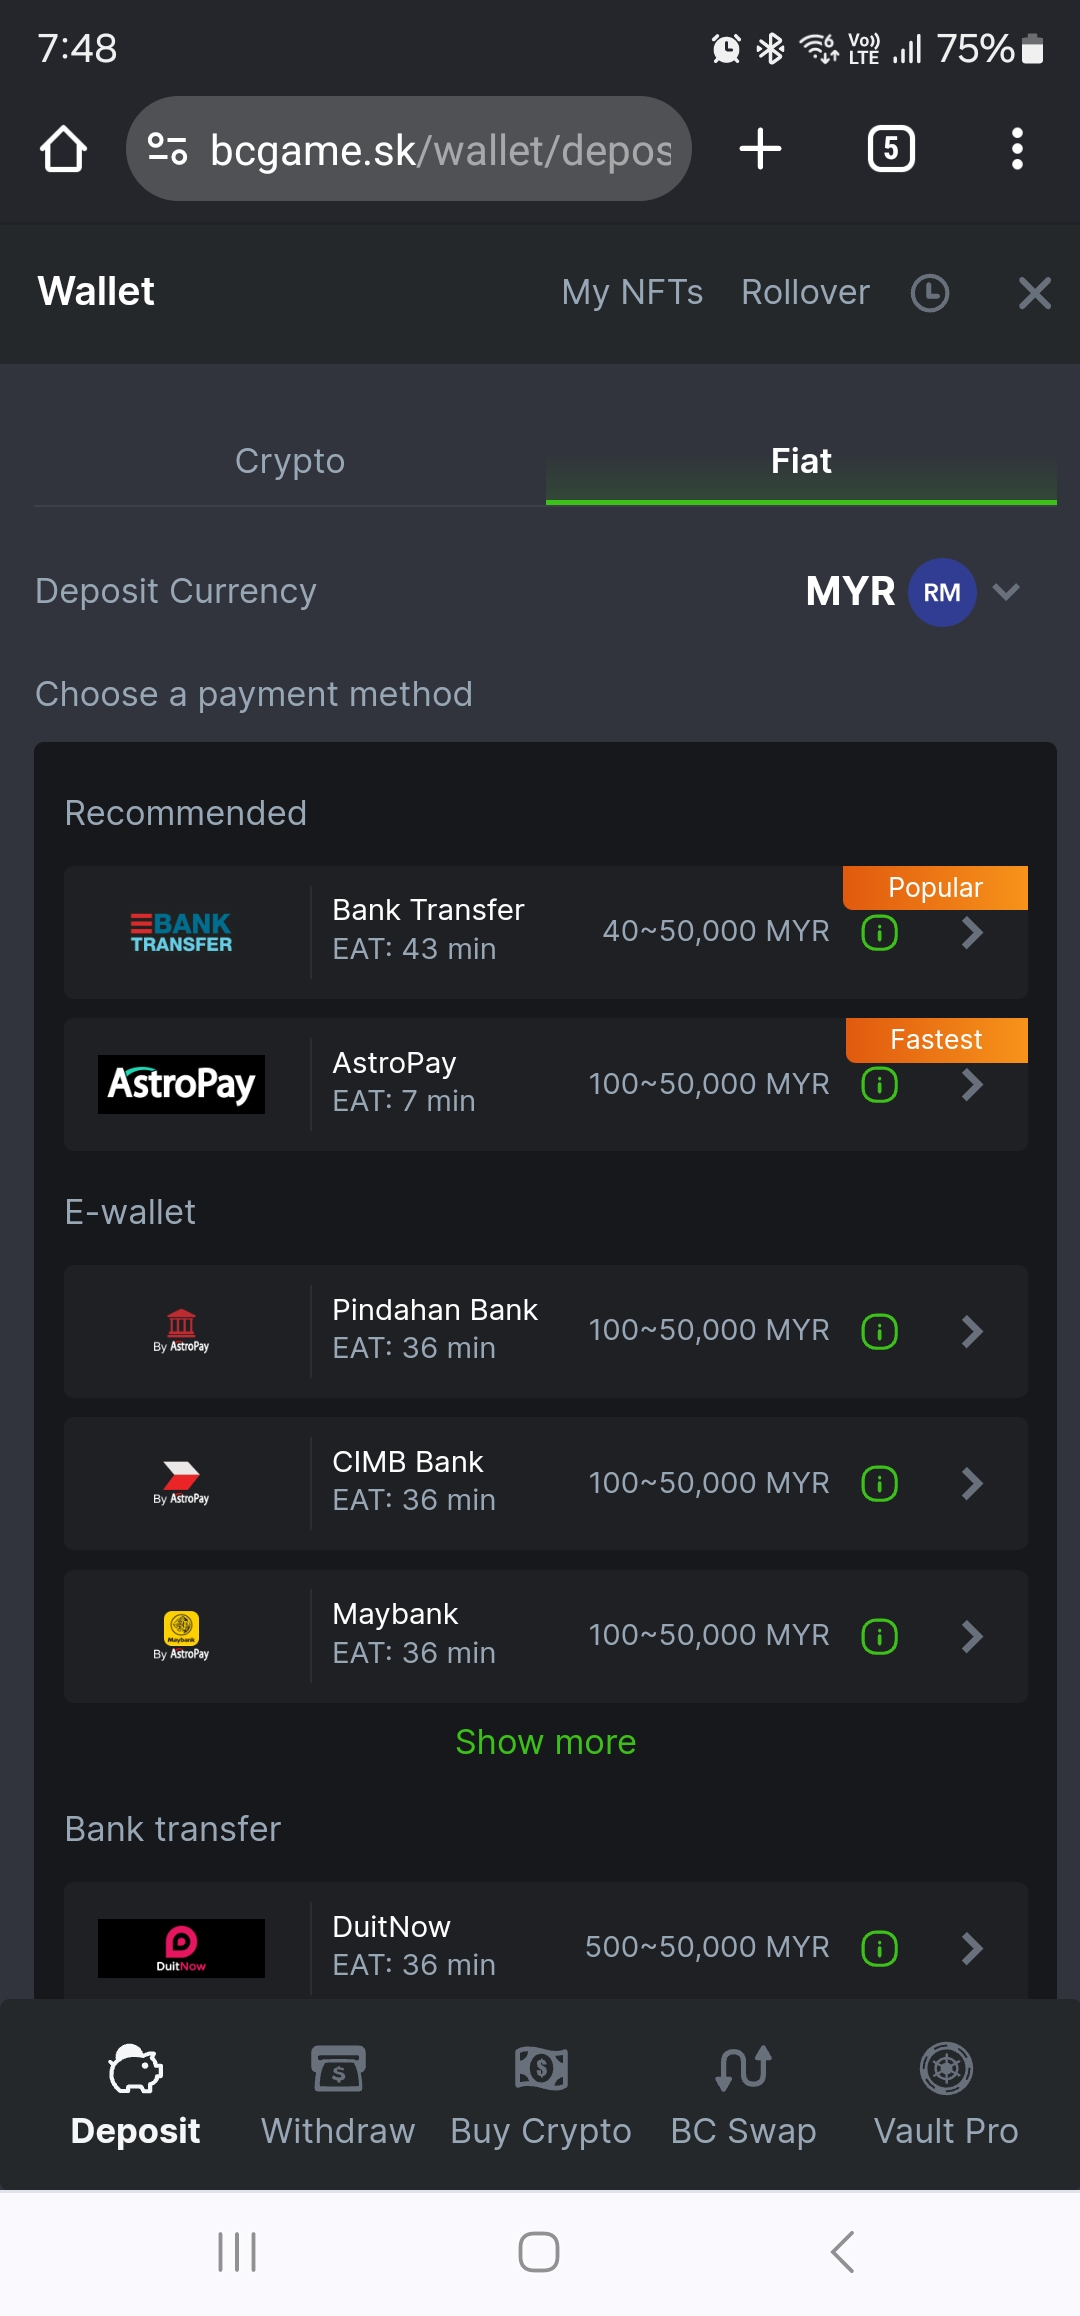Open the browser three-dot menu
This screenshot has width=1080, height=2316.
click(1017, 149)
